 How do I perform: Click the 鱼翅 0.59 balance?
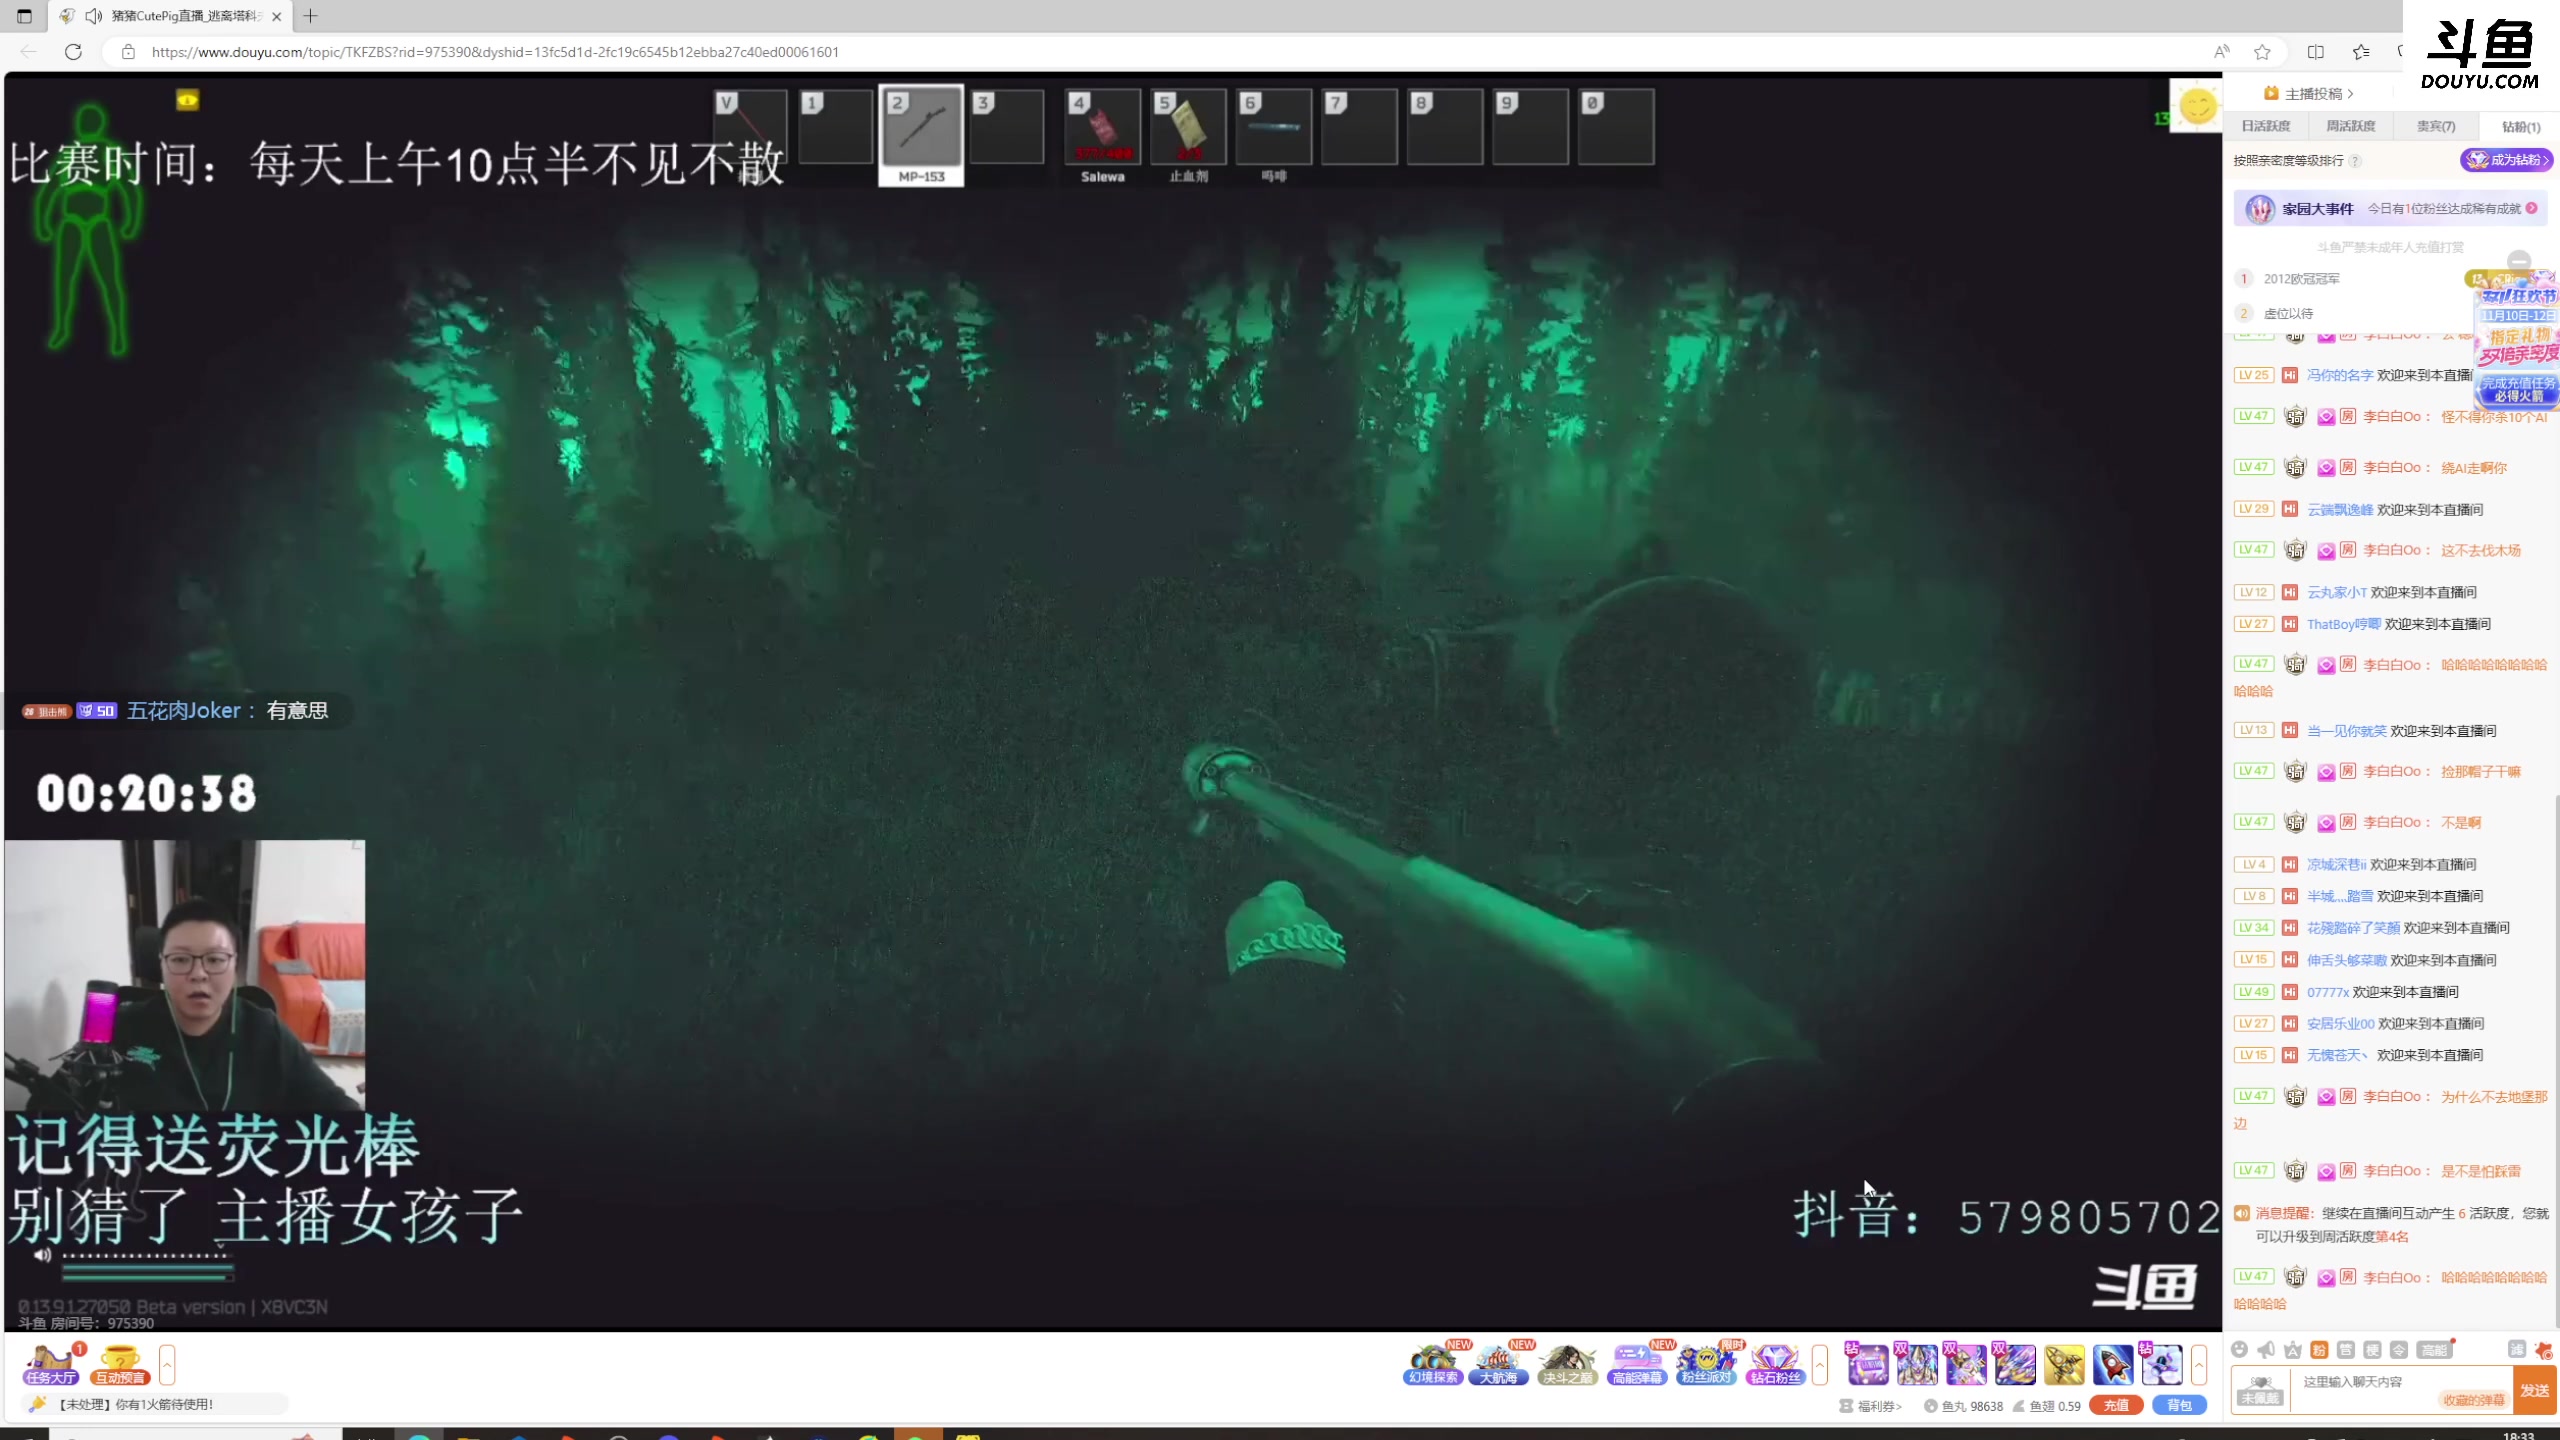coord(2046,1406)
